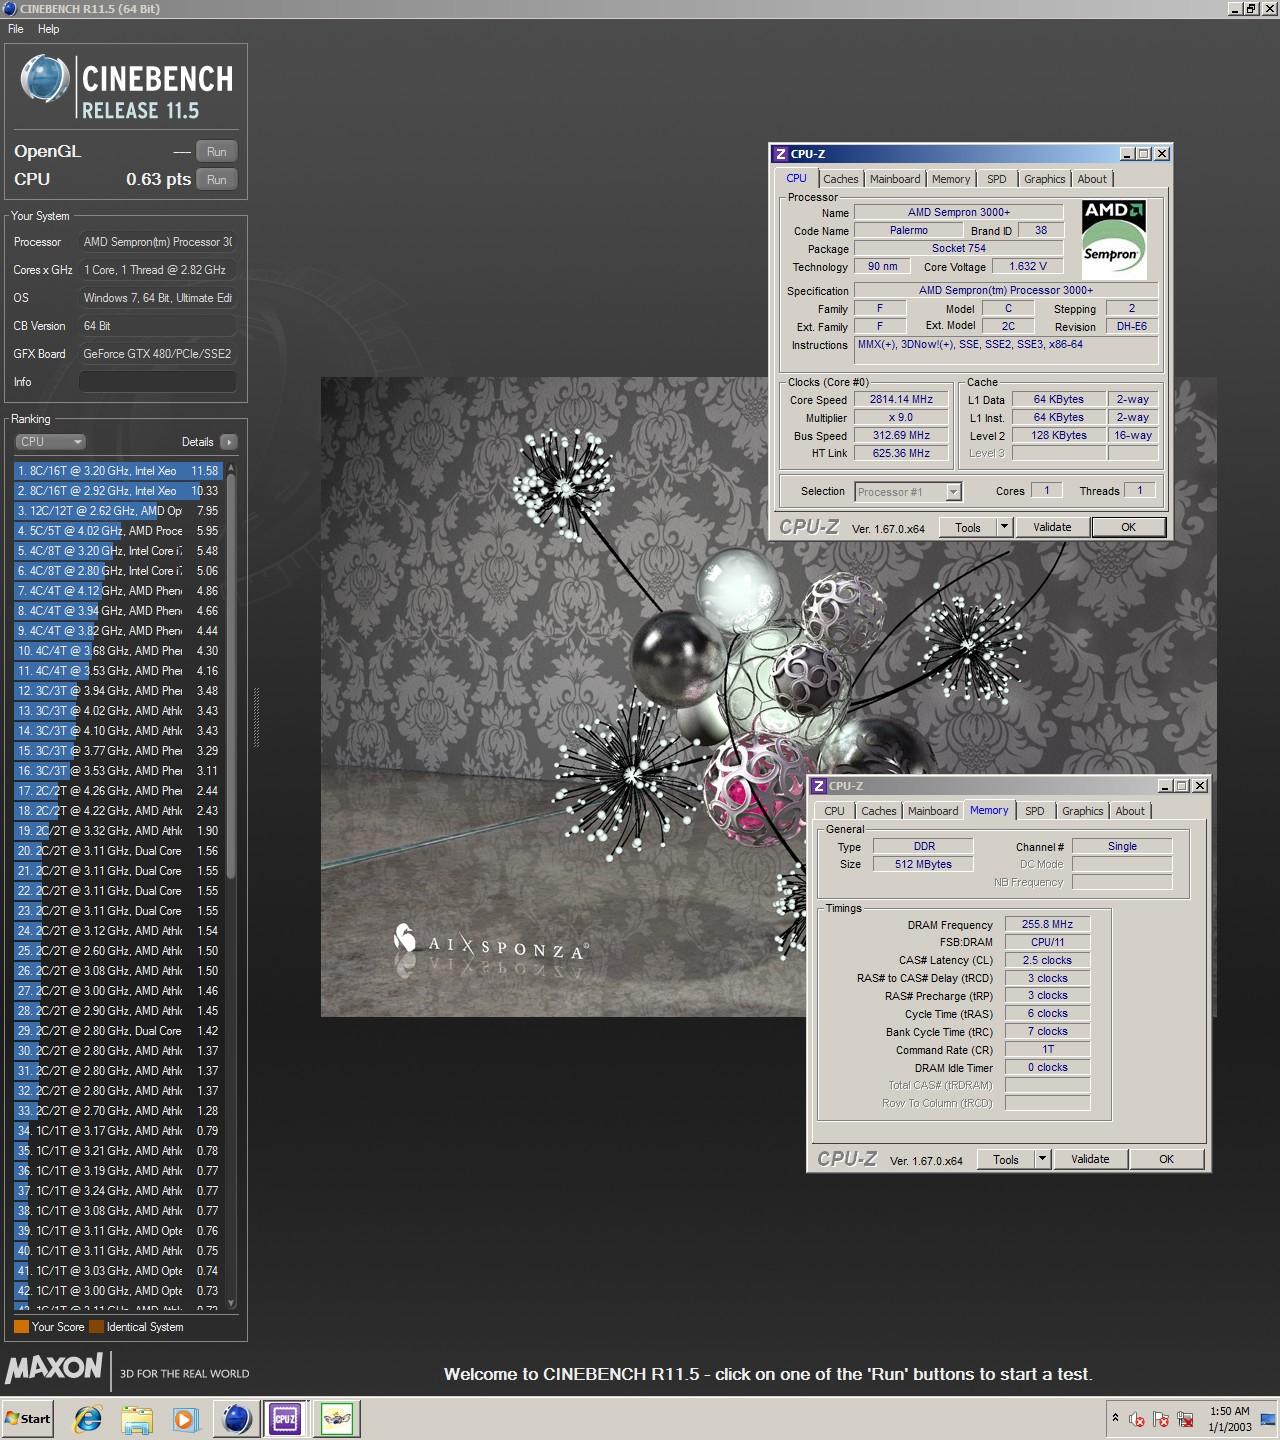The image size is (1280, 1440).
Task: Open SPD tab in upper CPU-Z window
Action: [997, 179]
